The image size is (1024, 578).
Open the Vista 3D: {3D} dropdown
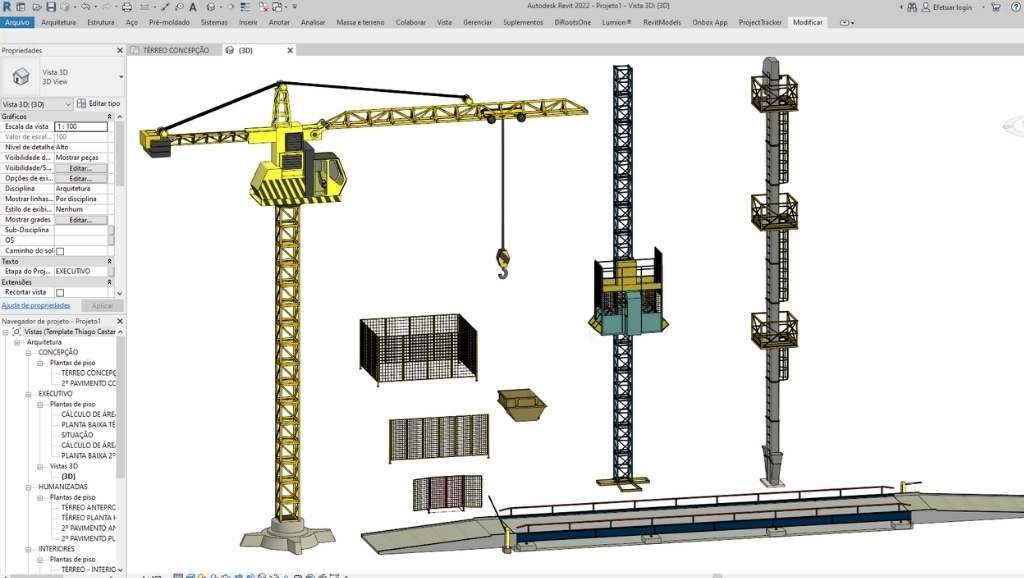click(x=68, y=103)
